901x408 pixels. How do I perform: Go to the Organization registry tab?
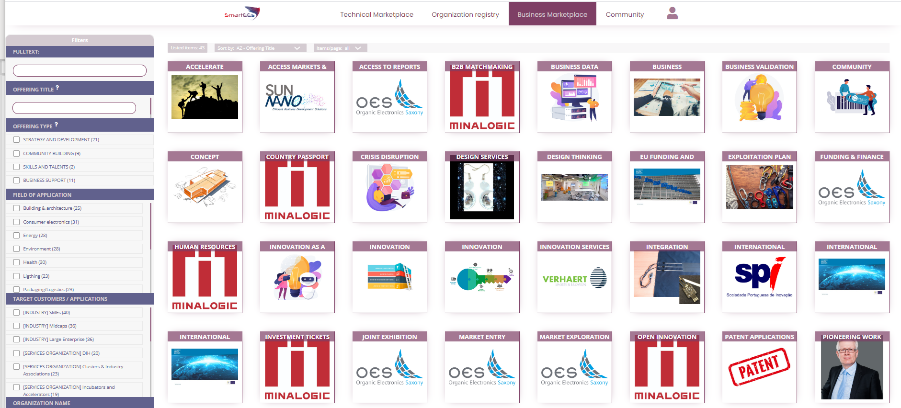coord(464,15)
